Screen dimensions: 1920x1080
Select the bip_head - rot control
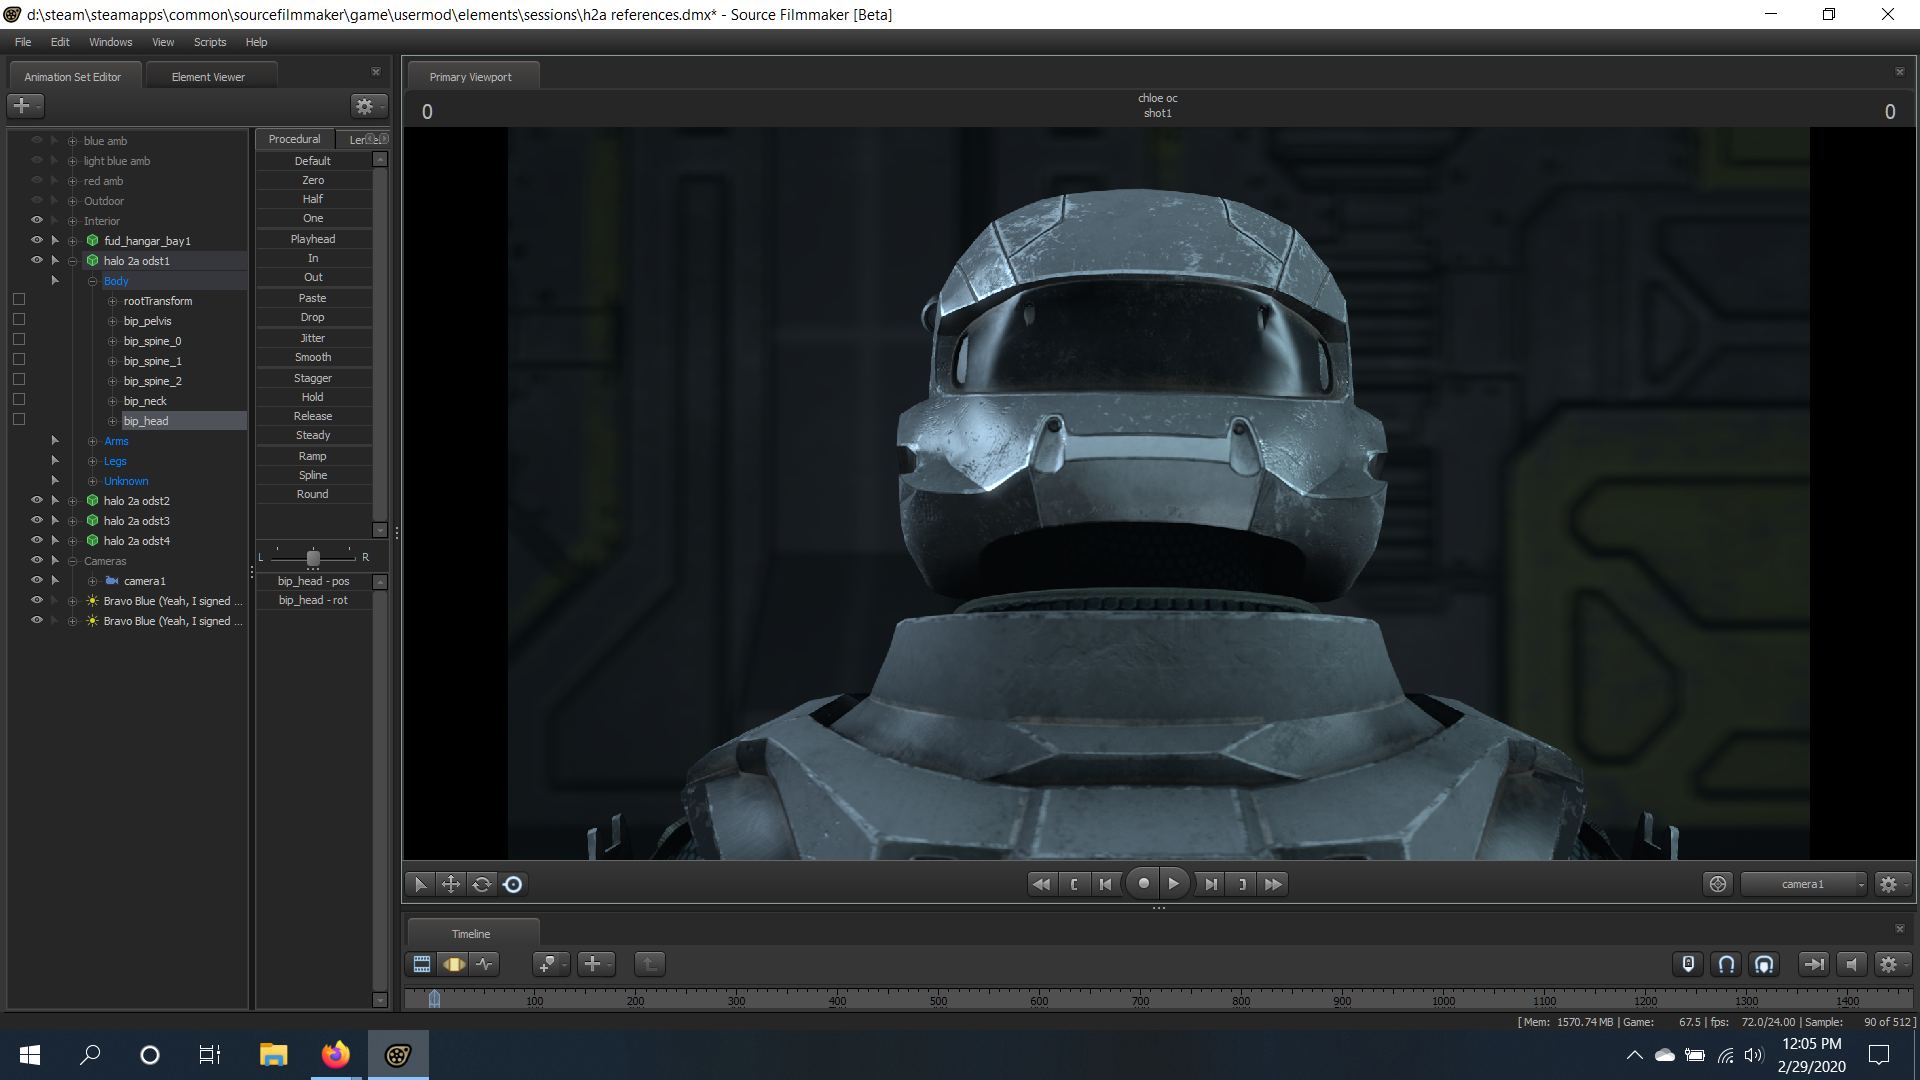coord(313,600)
